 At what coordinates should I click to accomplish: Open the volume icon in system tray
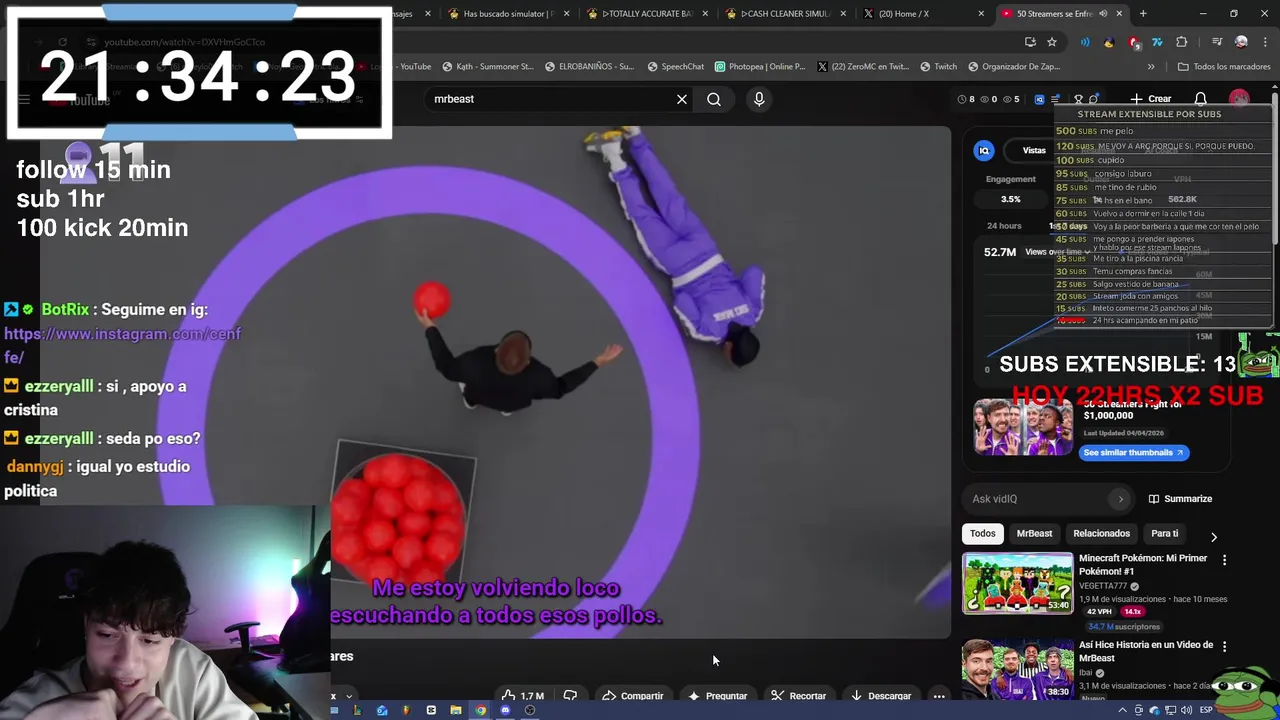[x=1187, y=710]
